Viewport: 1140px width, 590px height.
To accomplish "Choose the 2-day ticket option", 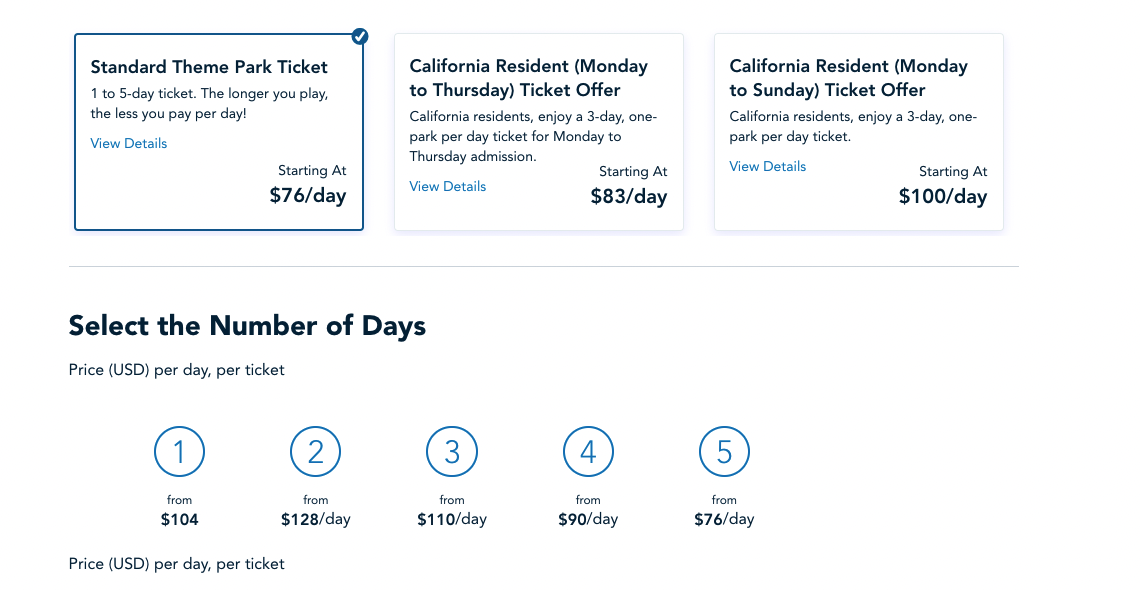I will (x=316, y=452).
